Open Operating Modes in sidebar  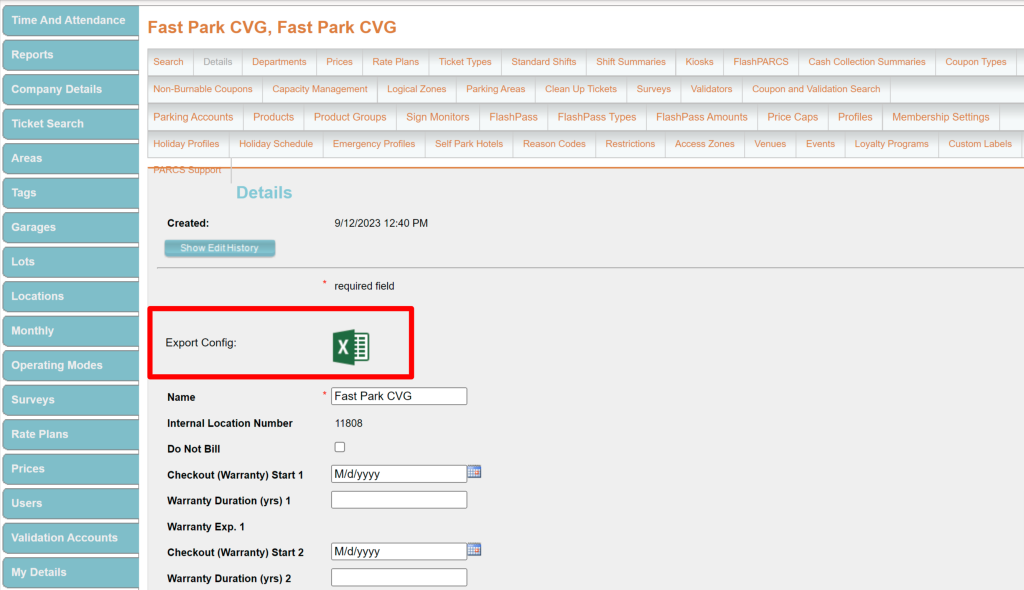[71, 365]
